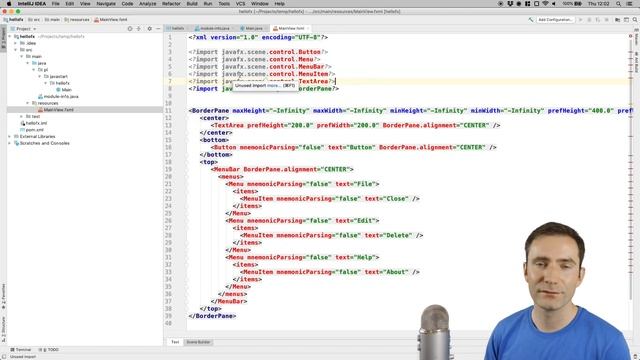Viewport: 640px width, 360px height.
Task: Click the Wi-Fi status icon
Action: pos(545,4)
